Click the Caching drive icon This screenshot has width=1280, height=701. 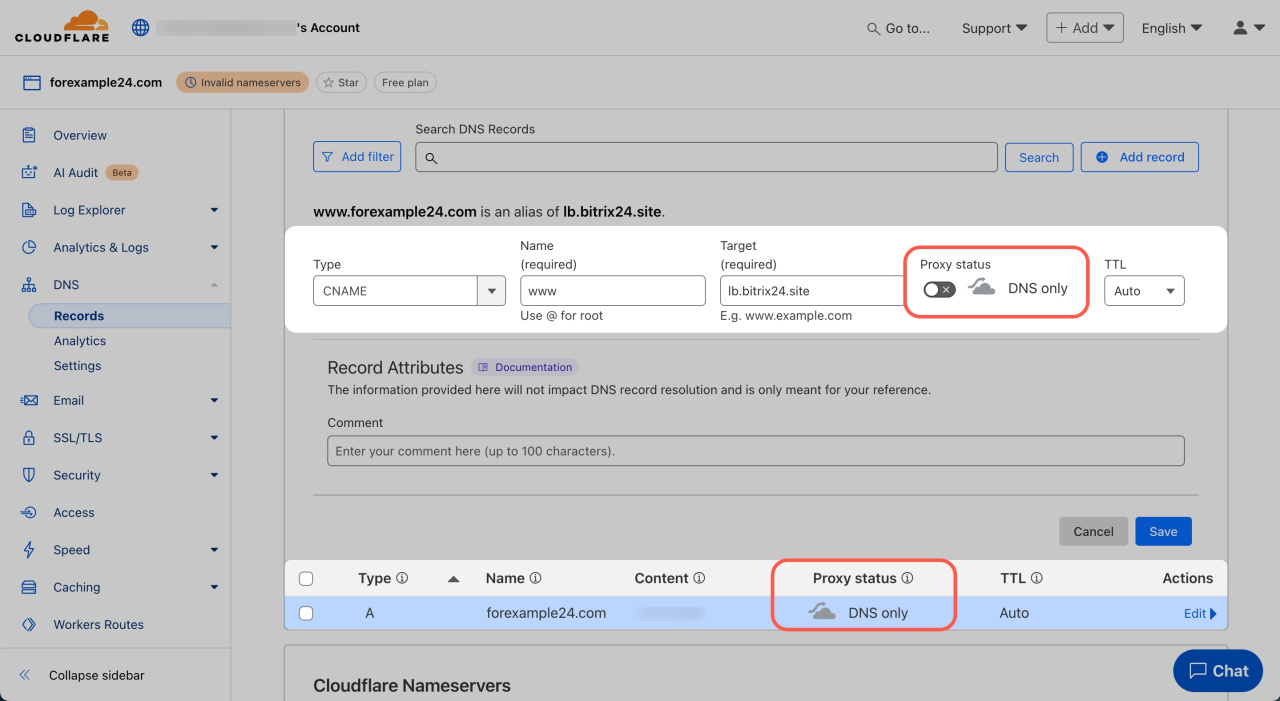point(29,587)
